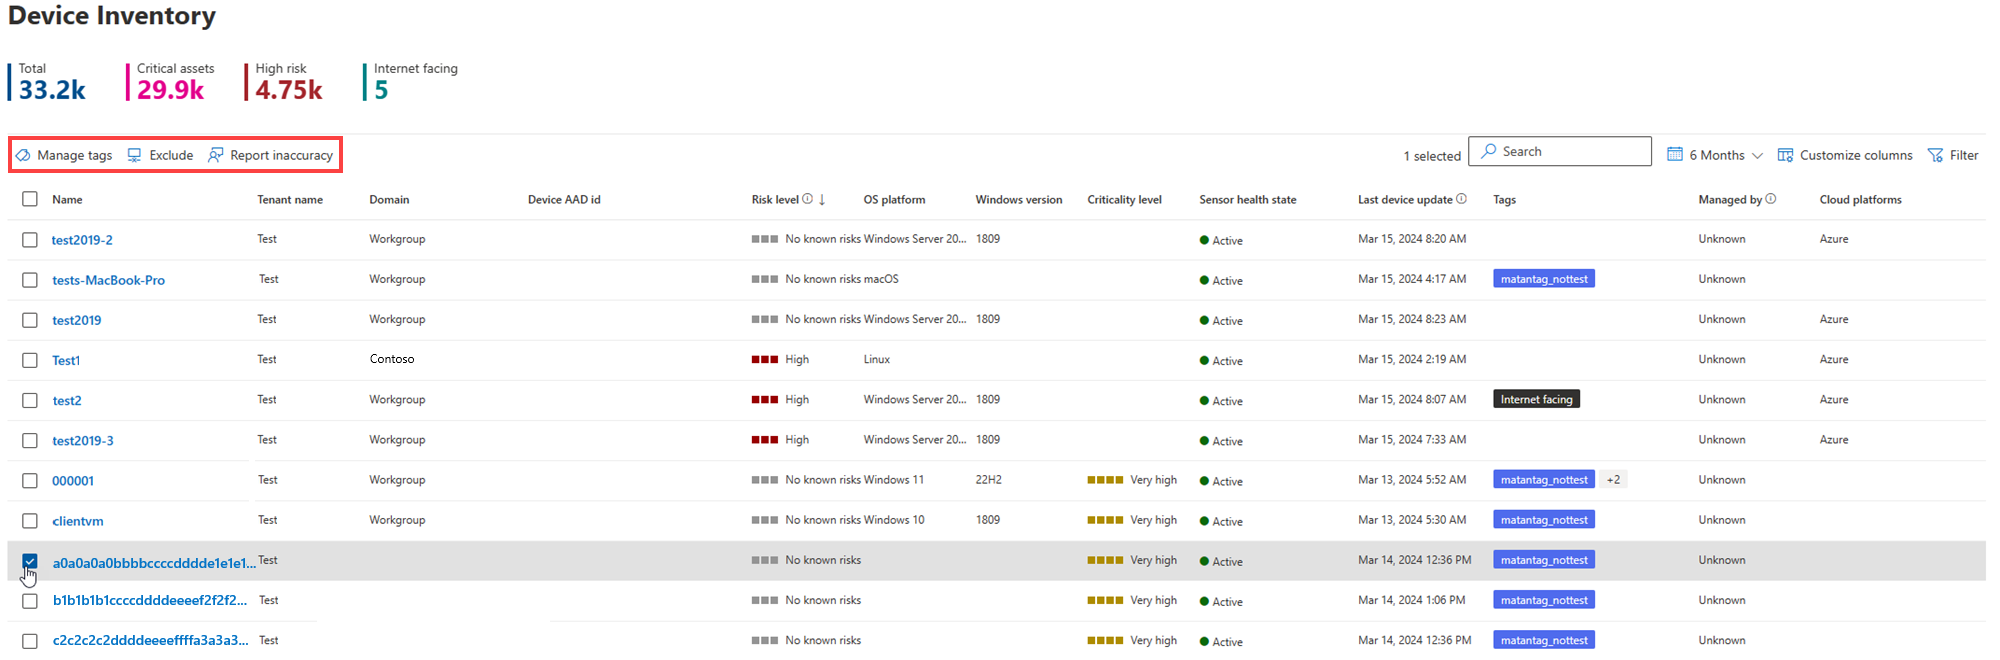This screenshot has width=2000, height=660.
Task: Click the Search input field
Action: pyautogui.click(x=1560, y=151)
